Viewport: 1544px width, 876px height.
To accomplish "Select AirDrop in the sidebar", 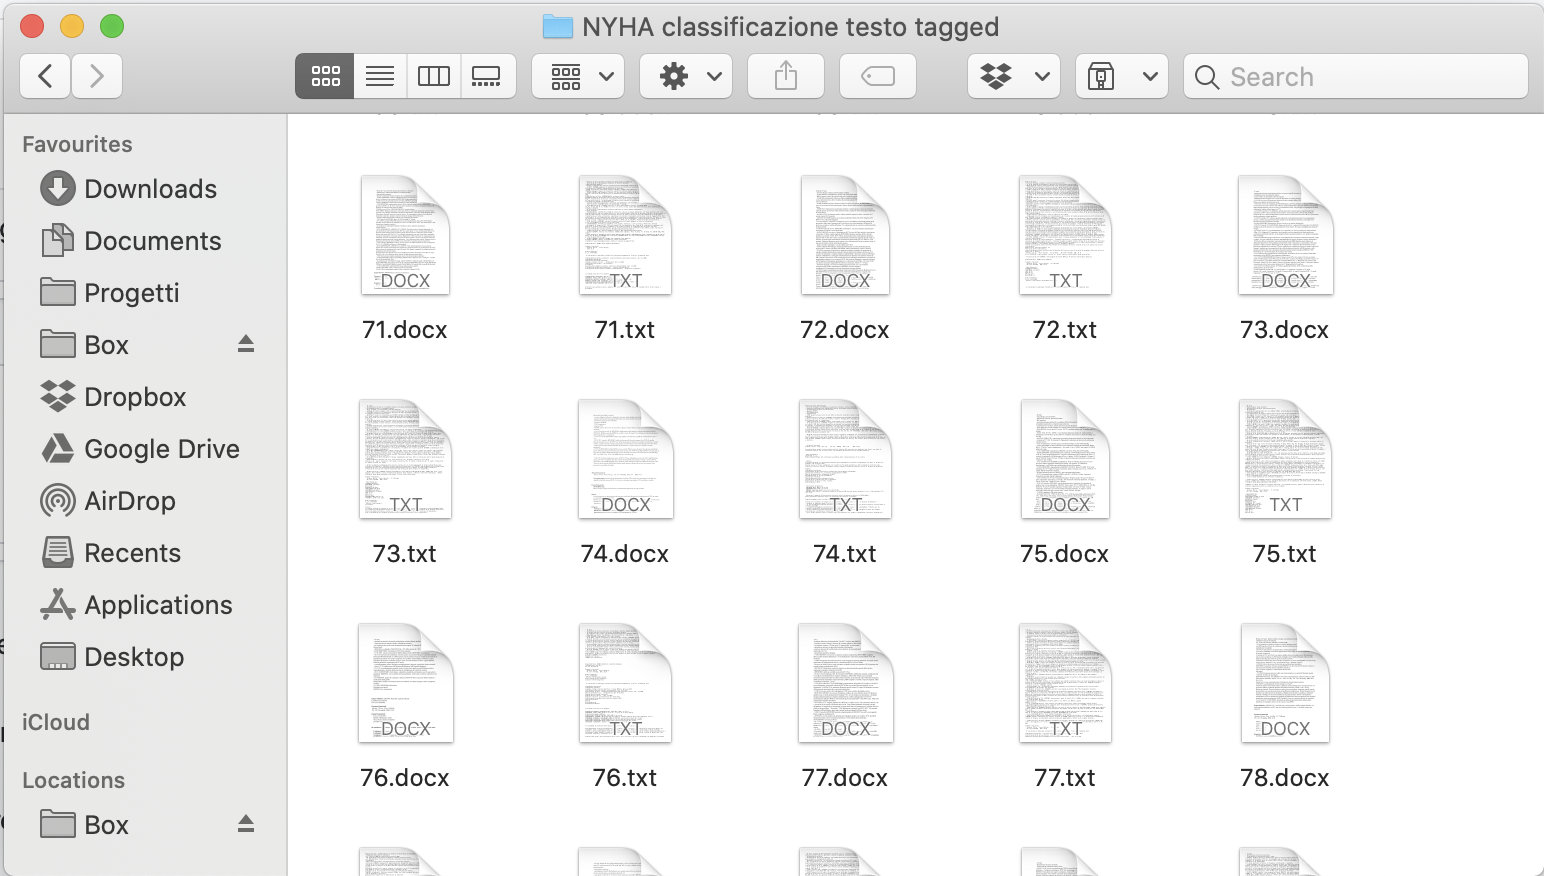I will (x=128, y=500).
